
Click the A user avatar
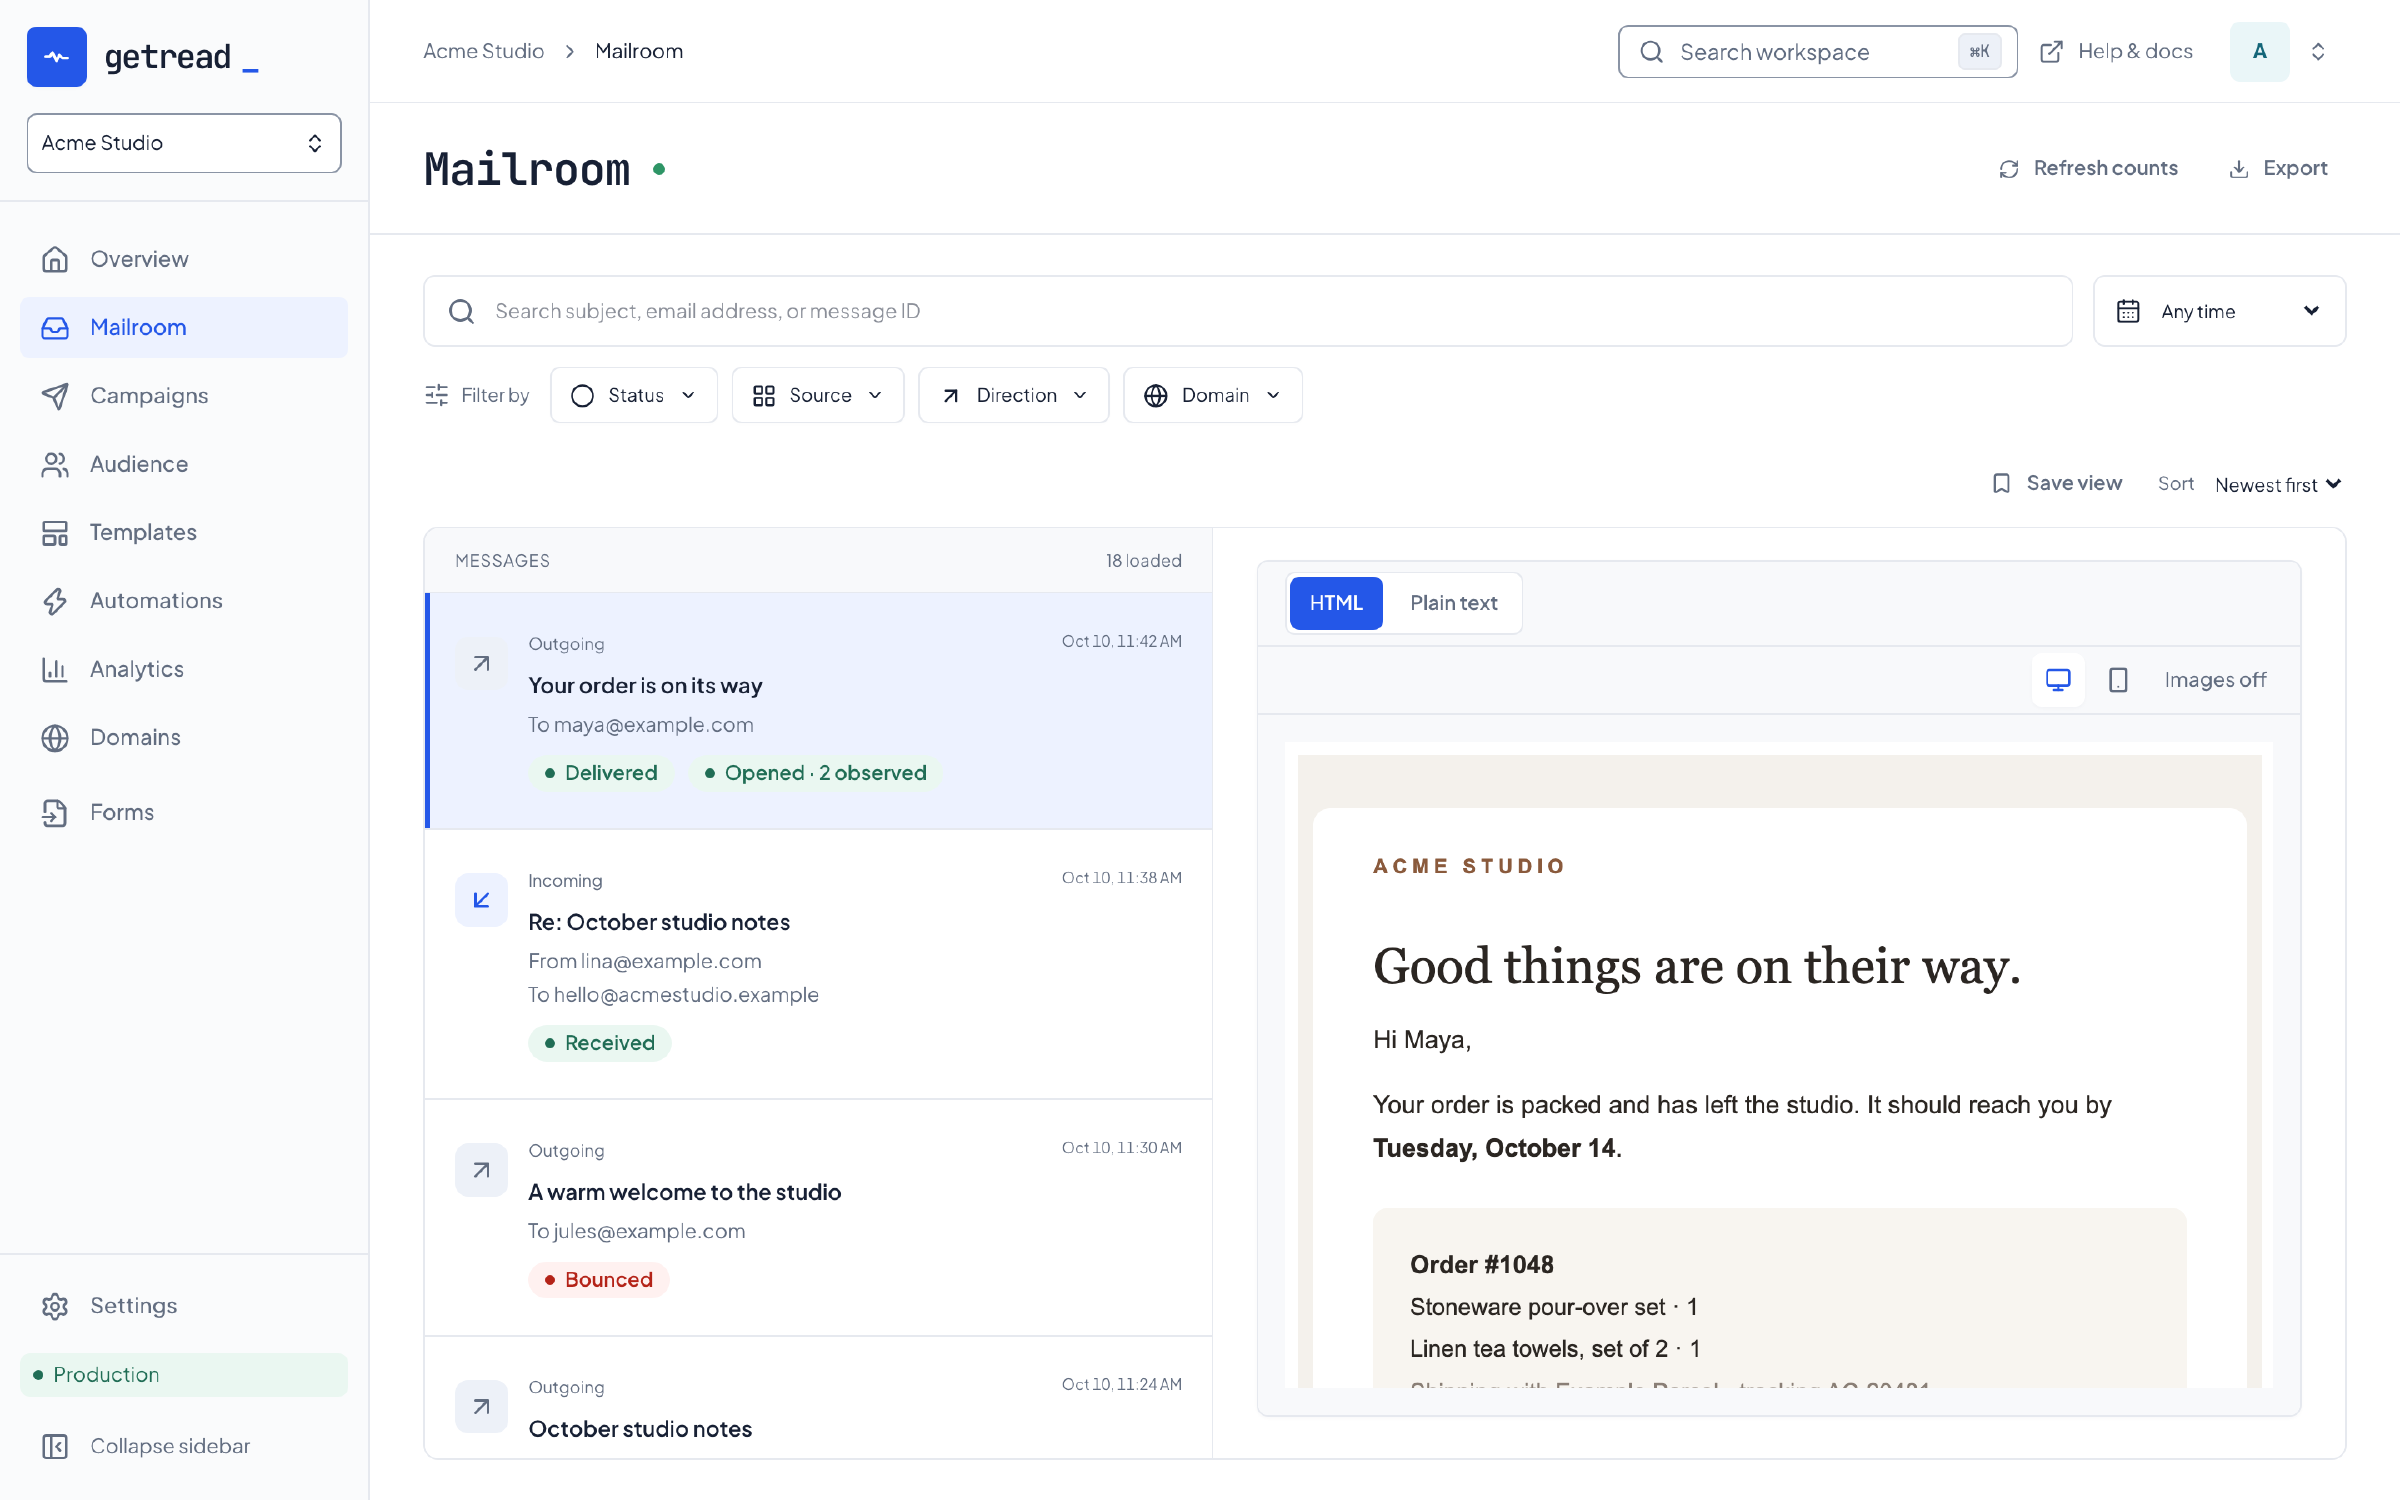2259,51
